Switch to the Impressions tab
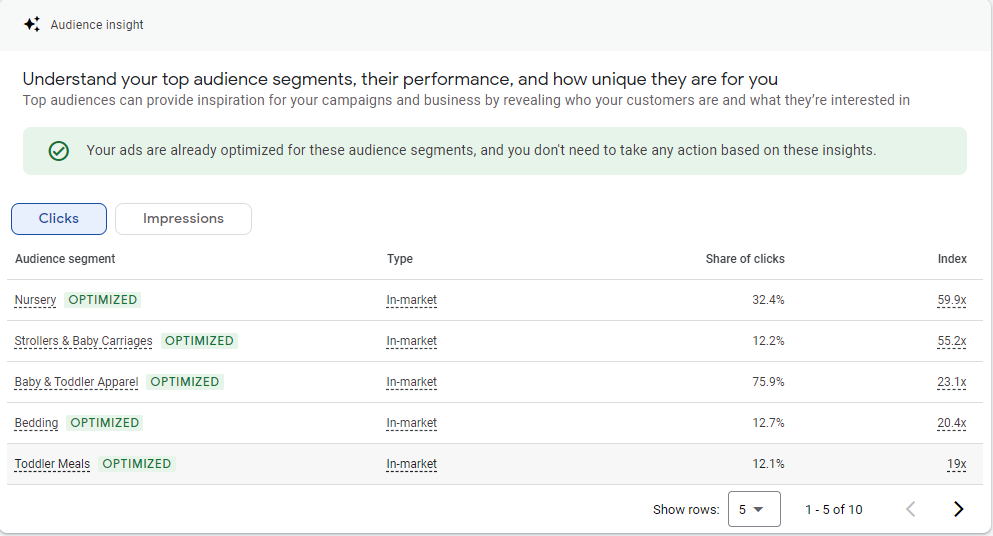 [x=183, y=219]
